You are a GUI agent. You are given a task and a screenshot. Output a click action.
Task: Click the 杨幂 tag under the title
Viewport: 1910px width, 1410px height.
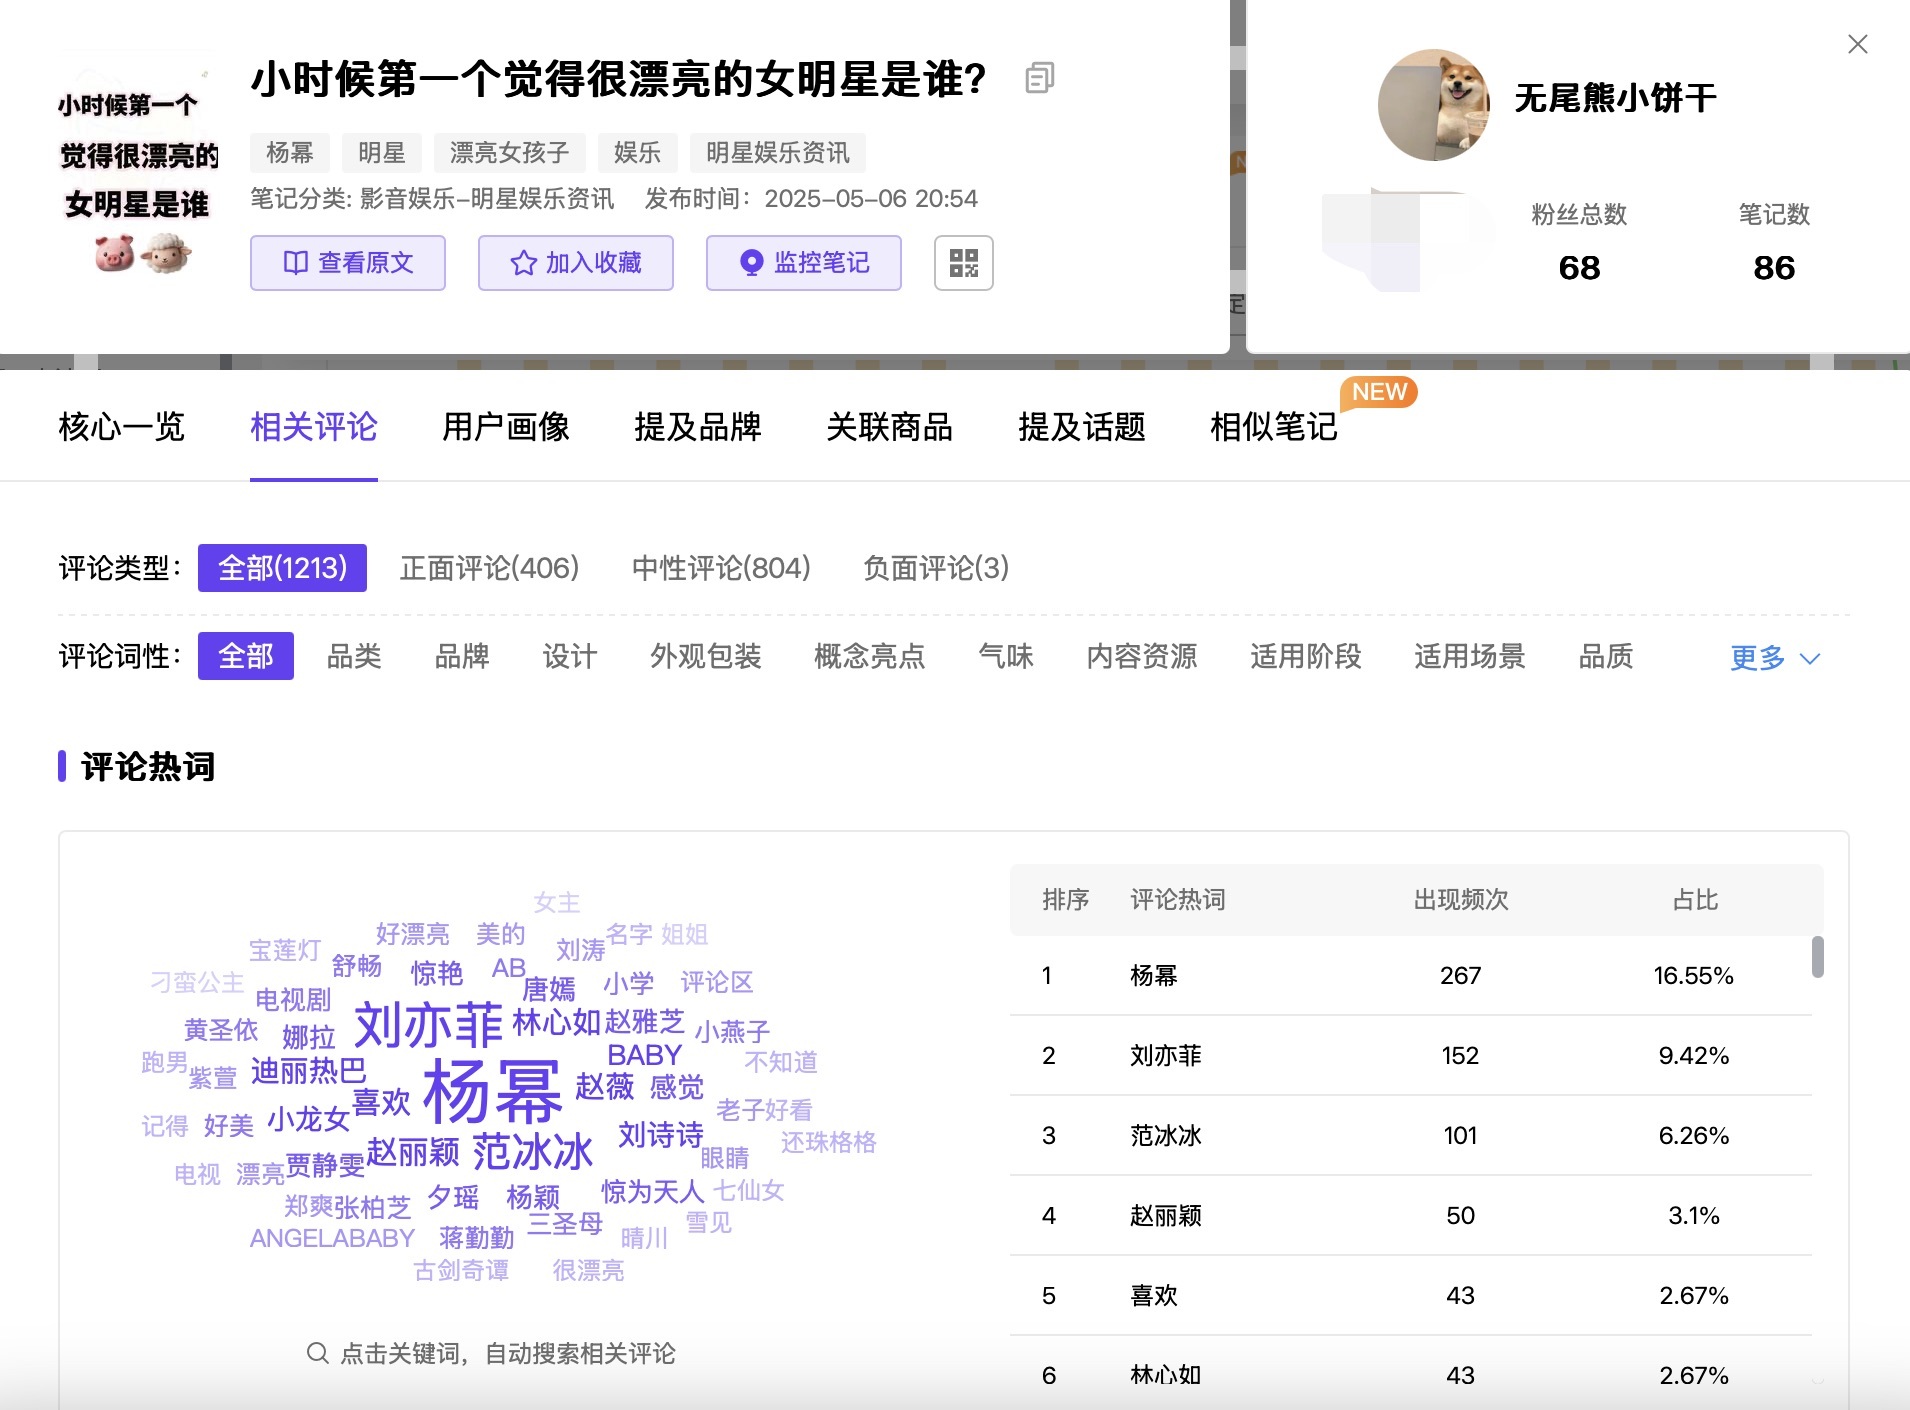[x=290, y=153]
